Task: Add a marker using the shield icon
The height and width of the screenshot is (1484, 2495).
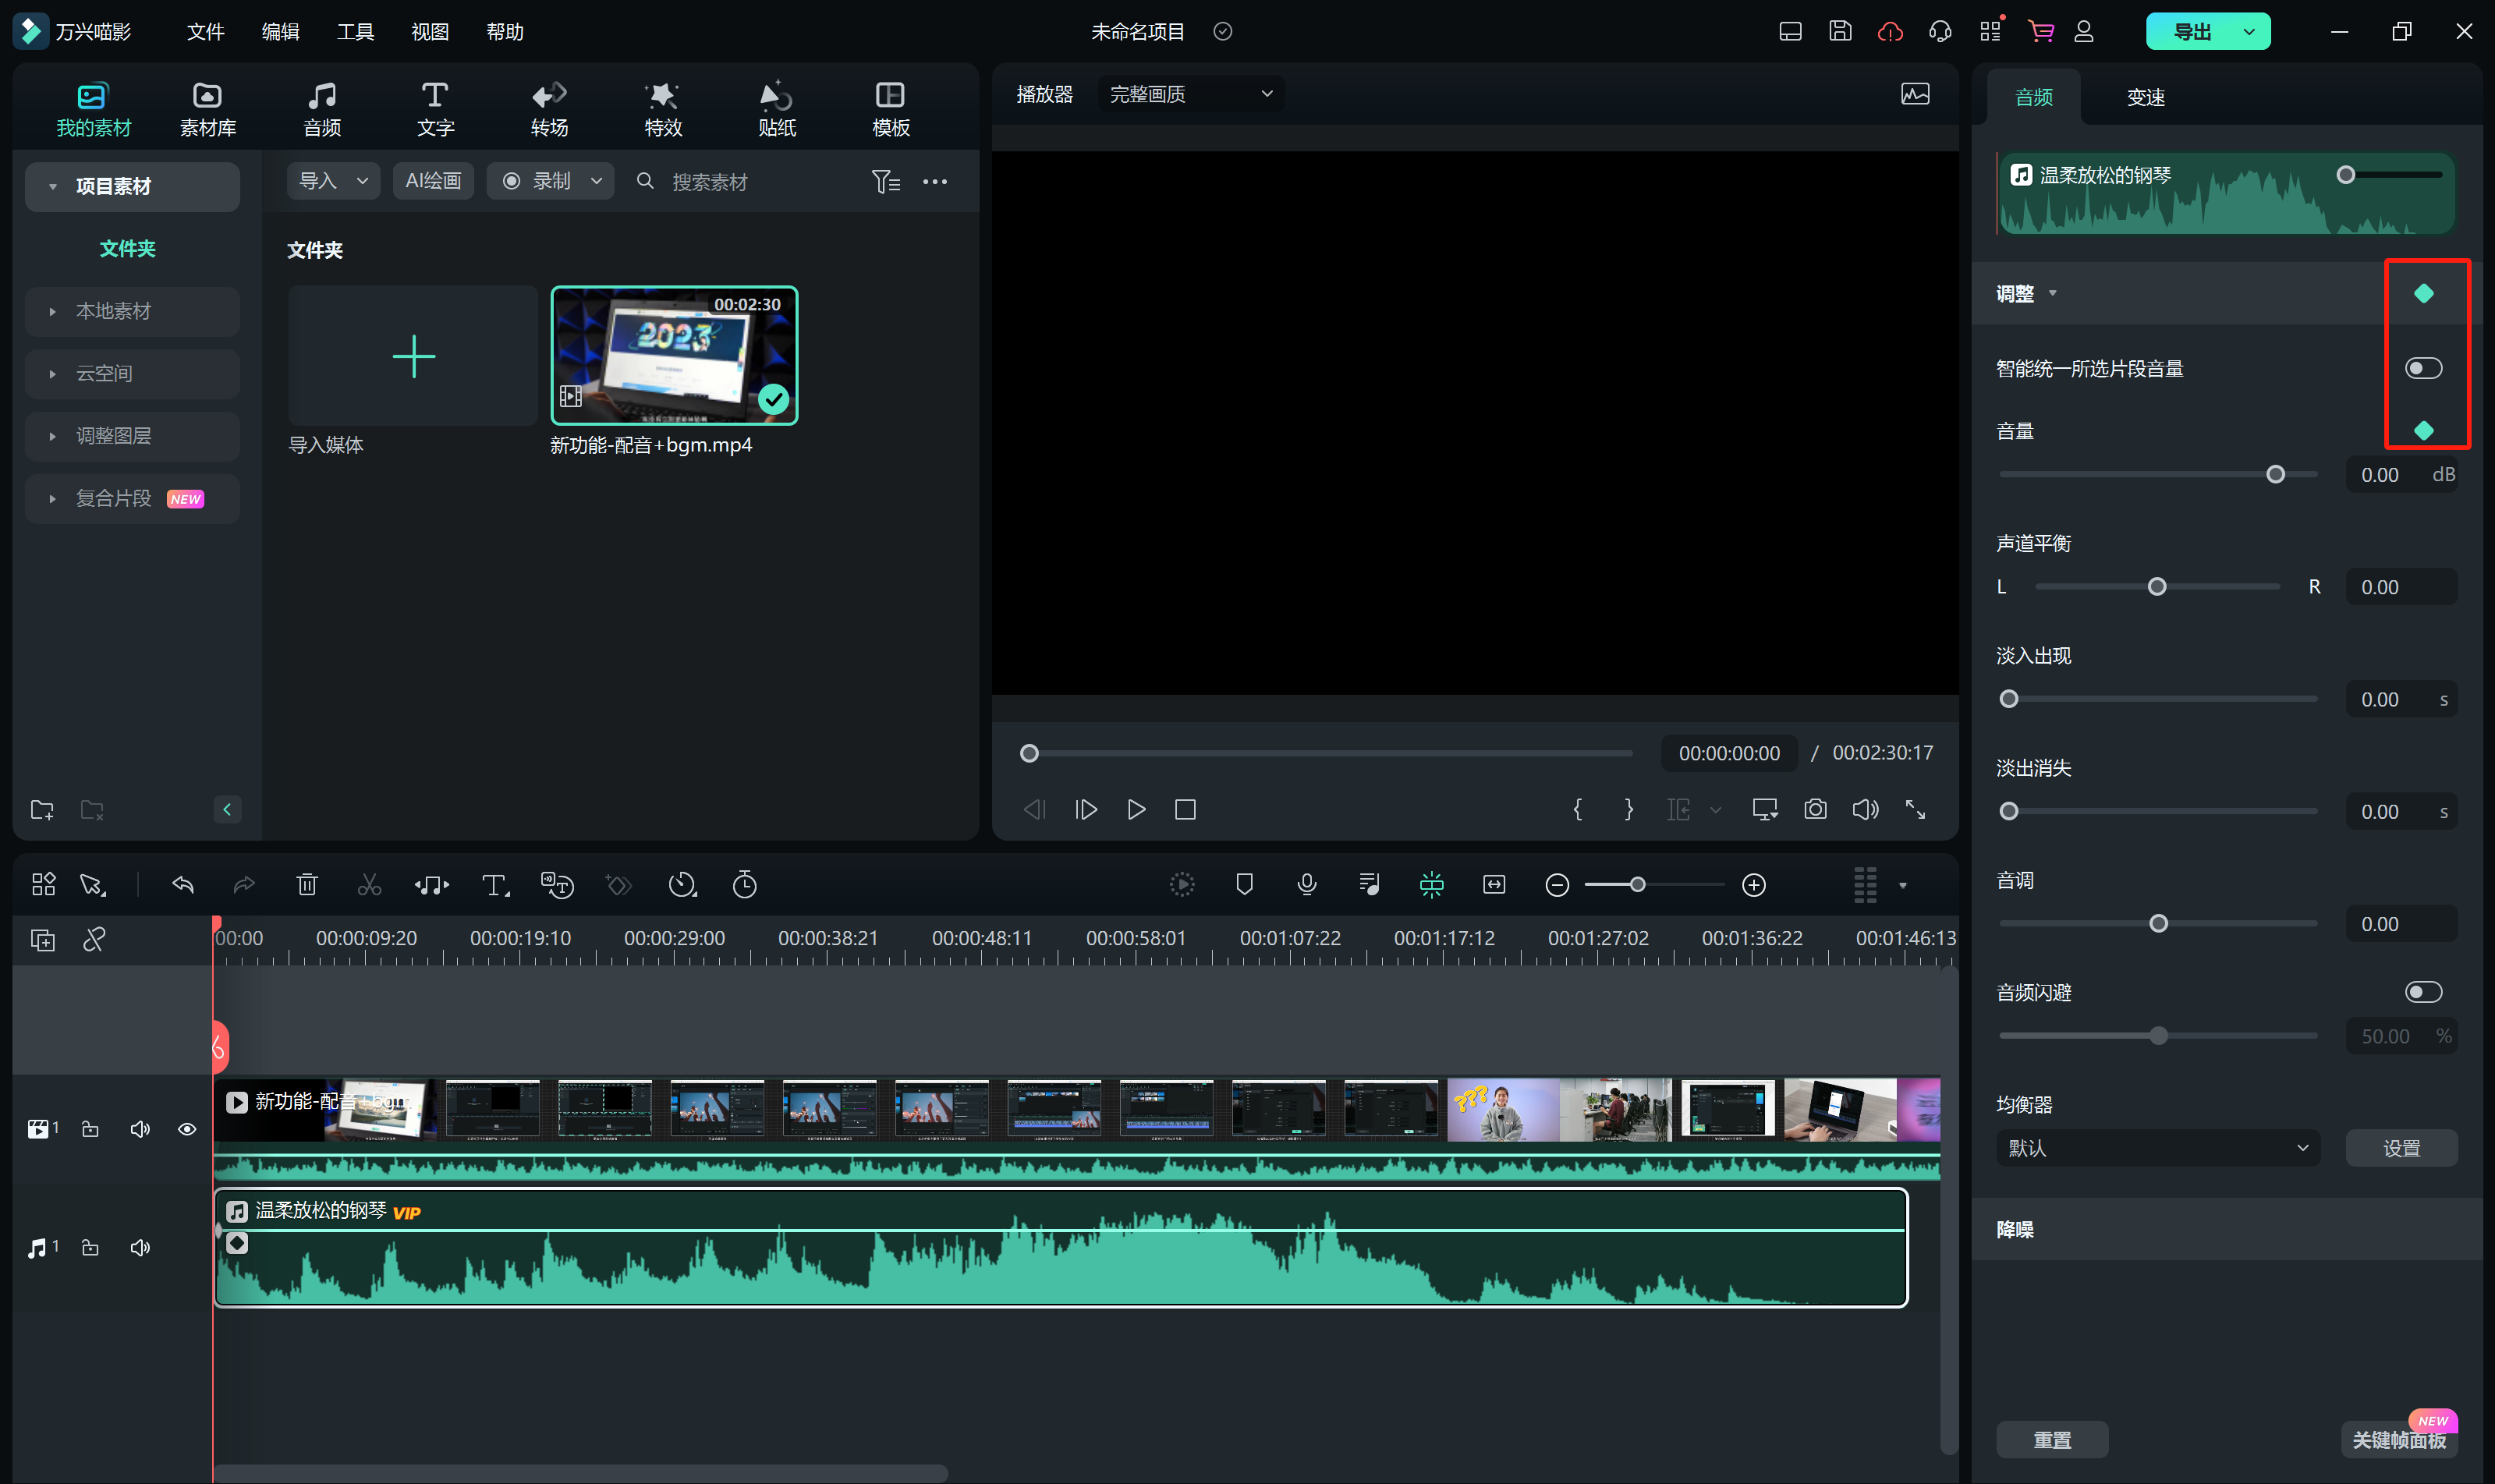Action: 1244,885
